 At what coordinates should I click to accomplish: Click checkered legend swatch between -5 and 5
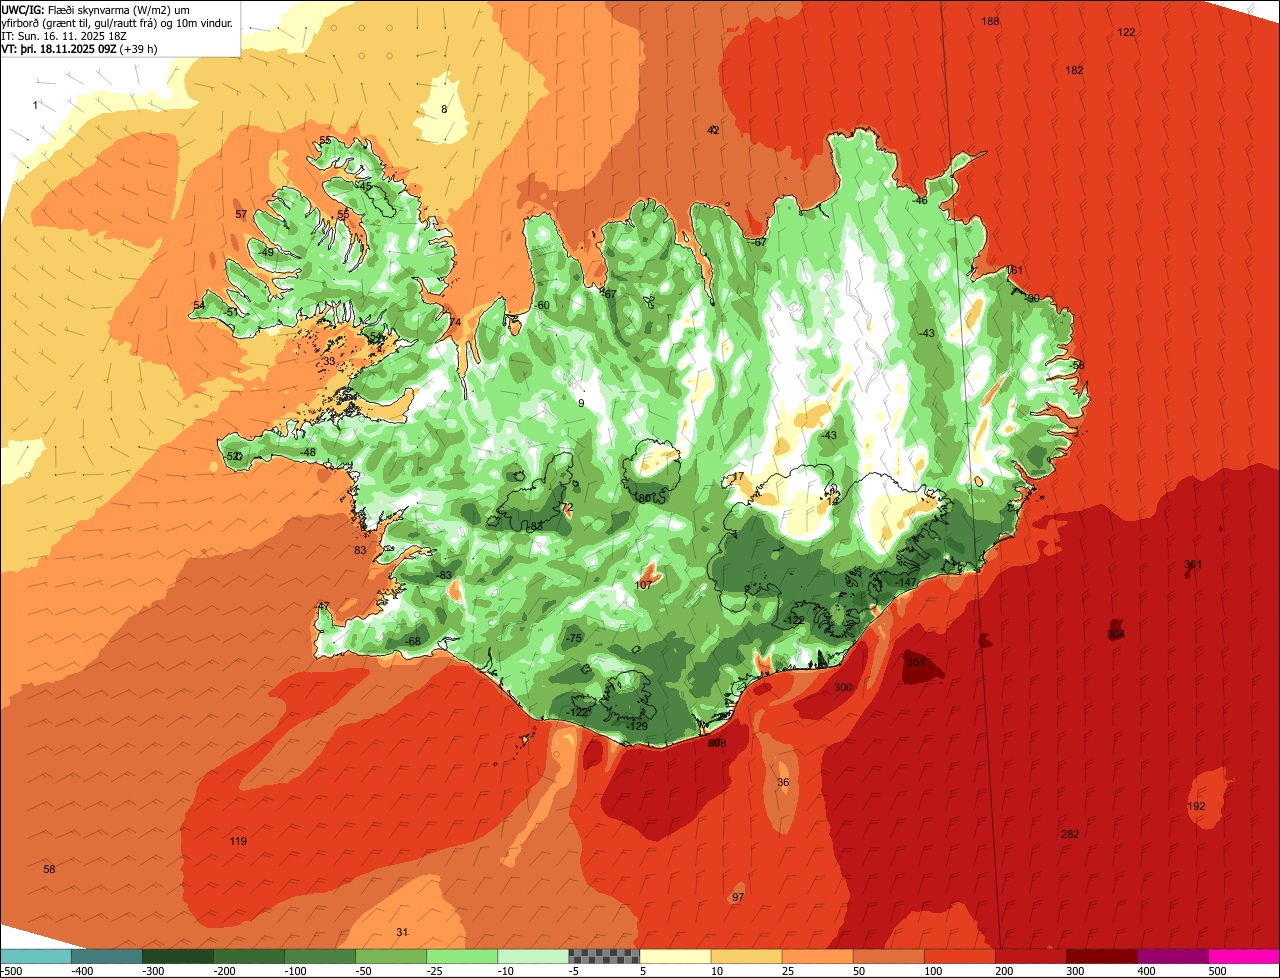(604, 956)
